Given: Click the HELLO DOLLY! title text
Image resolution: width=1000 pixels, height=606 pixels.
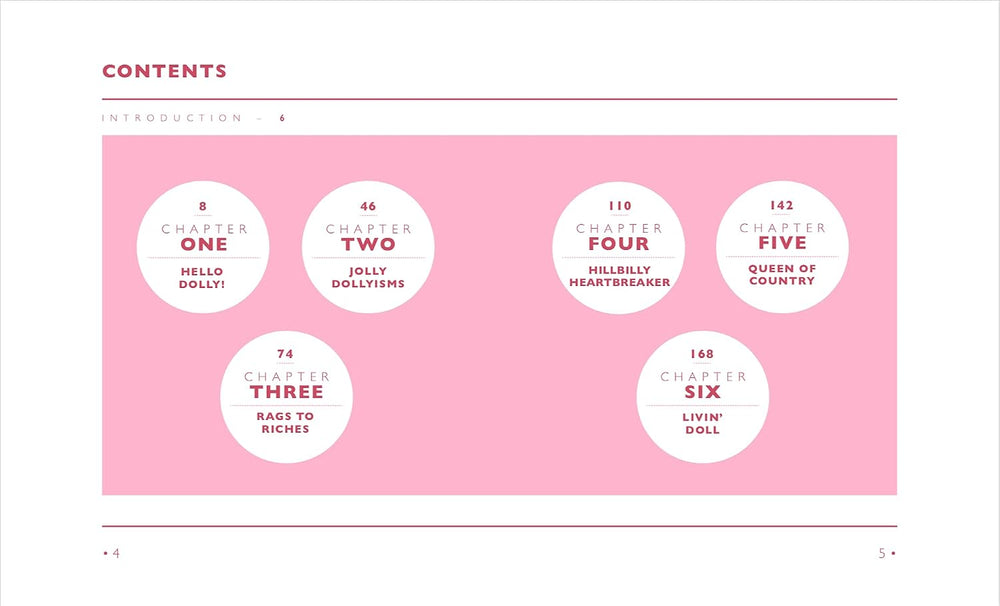Looking at the screenshot, I should (x=202, y=278).
